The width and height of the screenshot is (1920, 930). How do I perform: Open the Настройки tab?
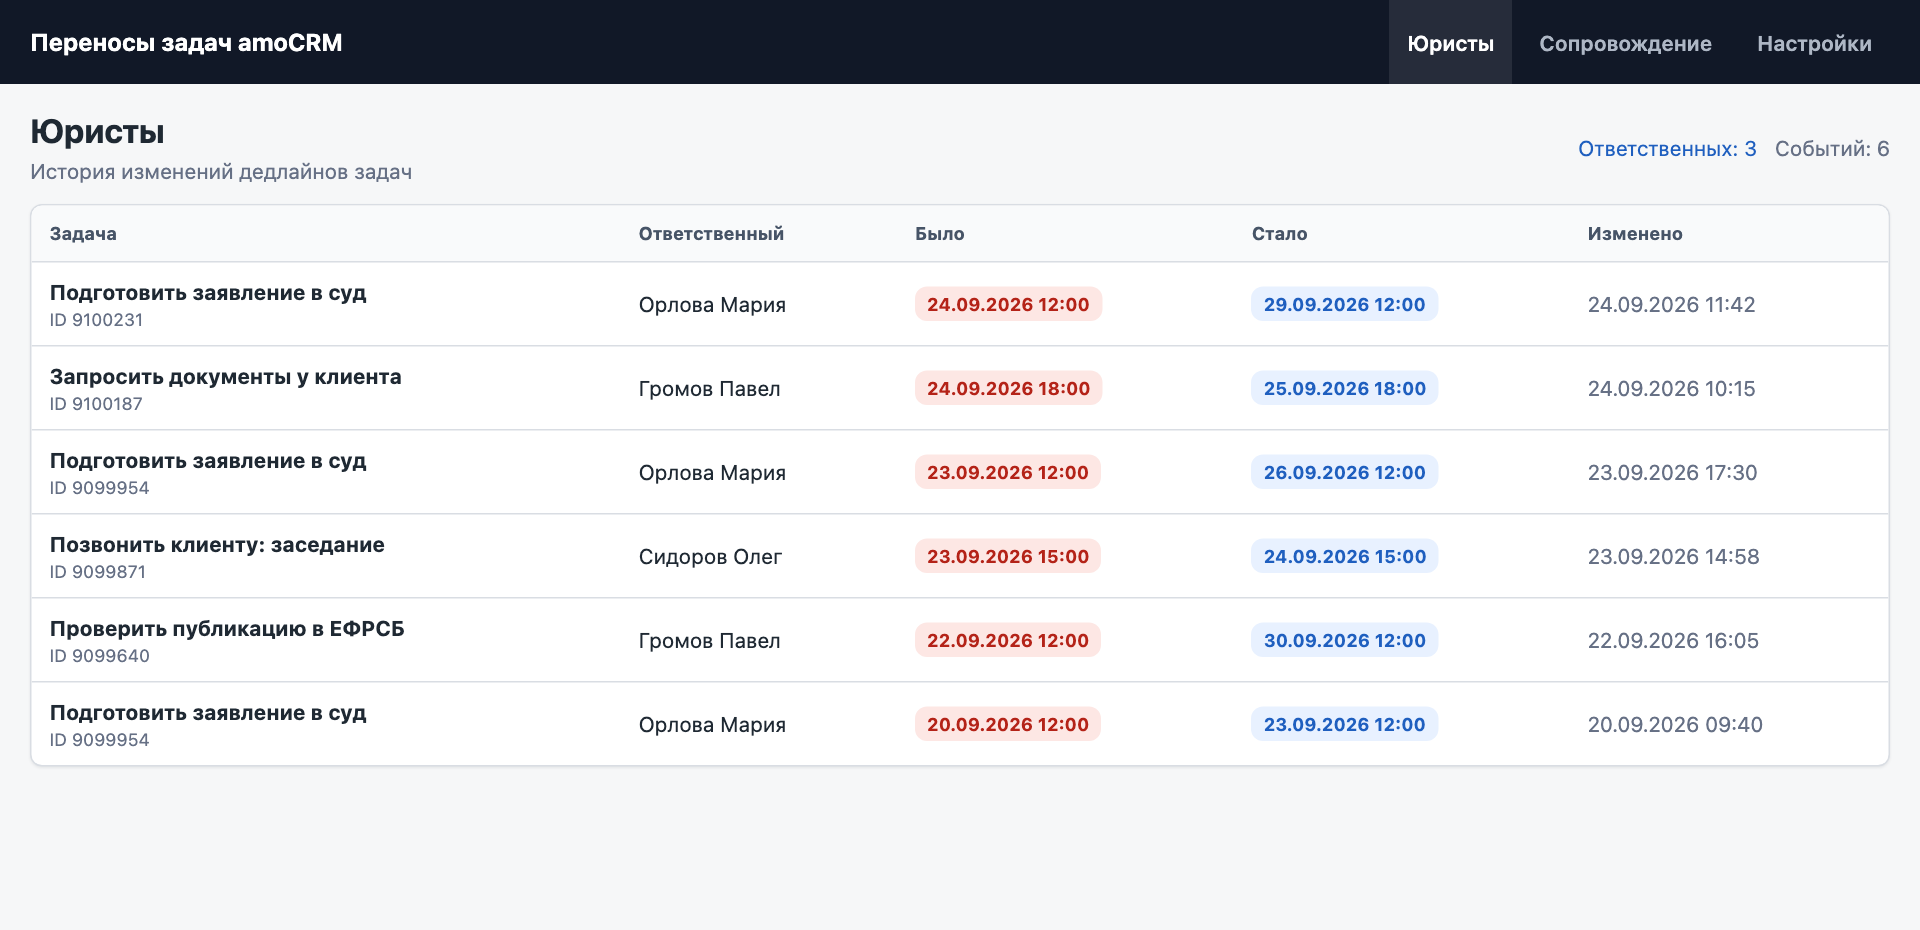(x=1814, y=43)
